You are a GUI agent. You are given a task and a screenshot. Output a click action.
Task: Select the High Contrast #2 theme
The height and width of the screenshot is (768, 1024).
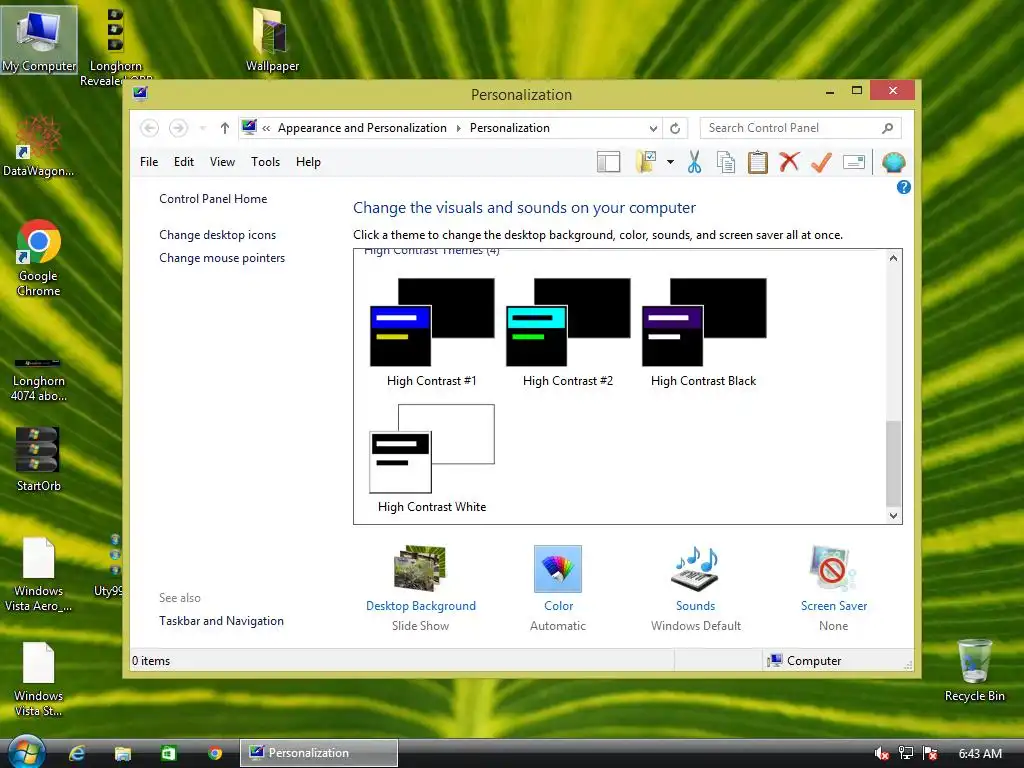pyautogui.click(x=568, y=333)
